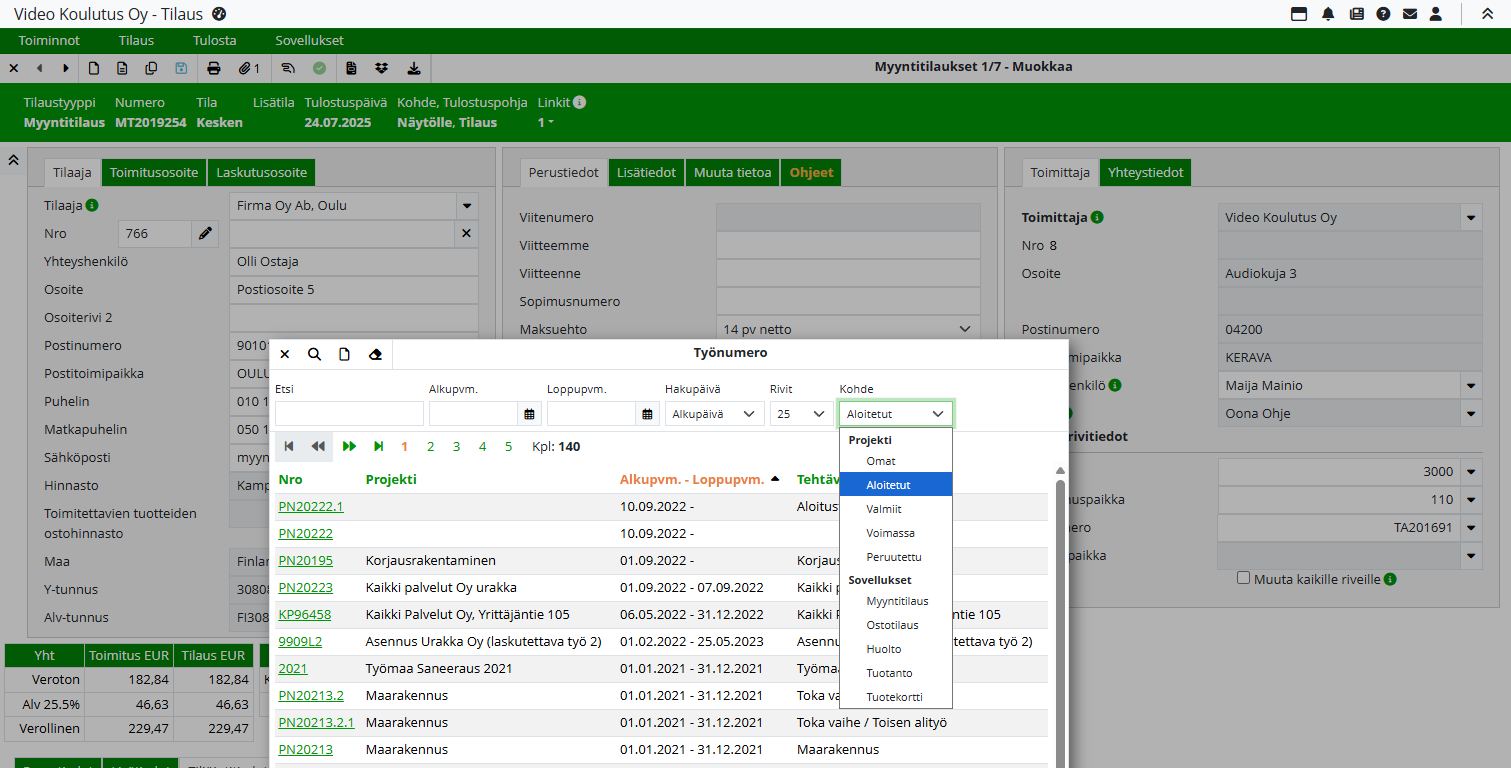Click the magnifier search icon in Työnumero dialog

point(314,354)
